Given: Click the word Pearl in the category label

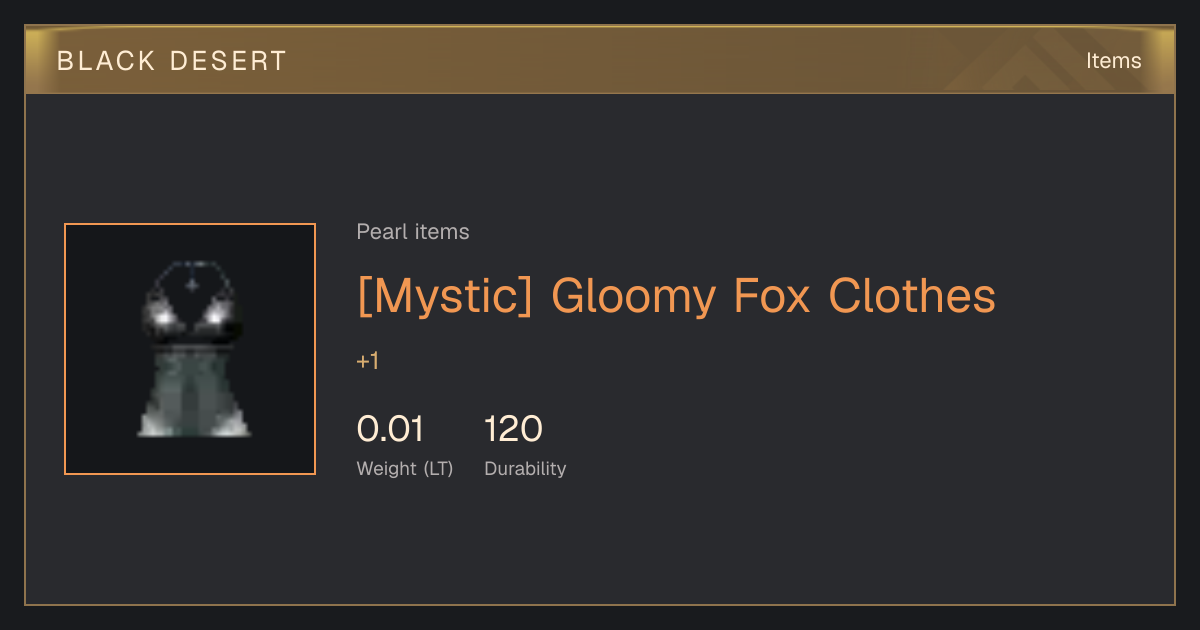Looking at the screenshot, I should 381,232.
